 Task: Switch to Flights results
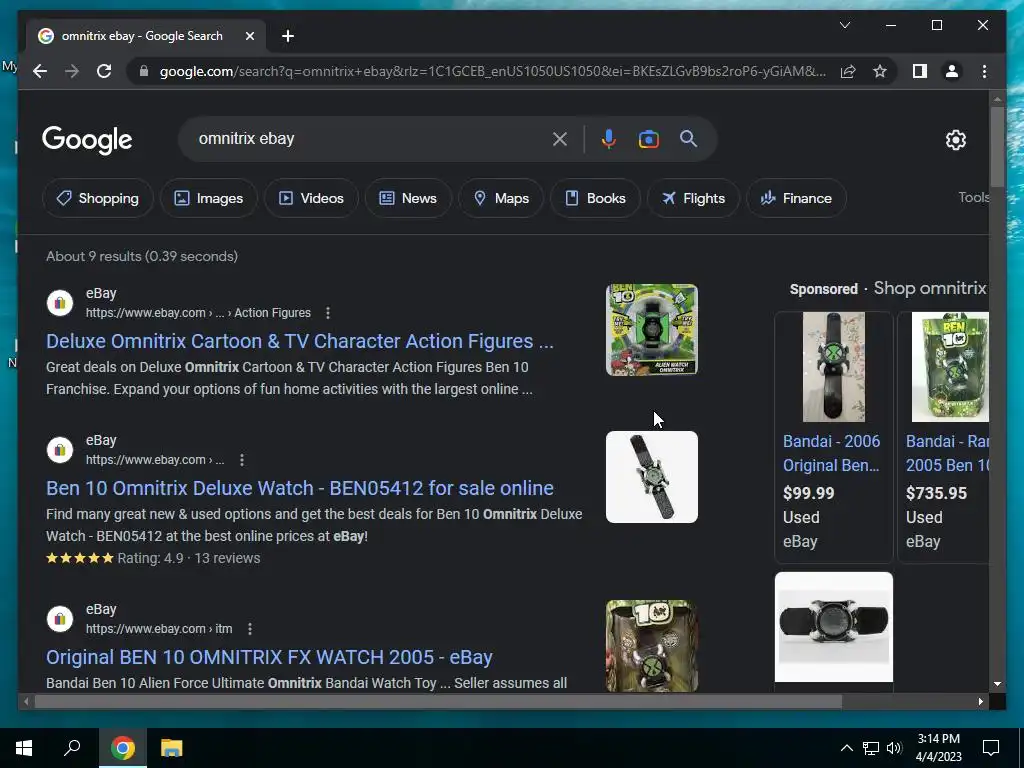pos(693,198)
